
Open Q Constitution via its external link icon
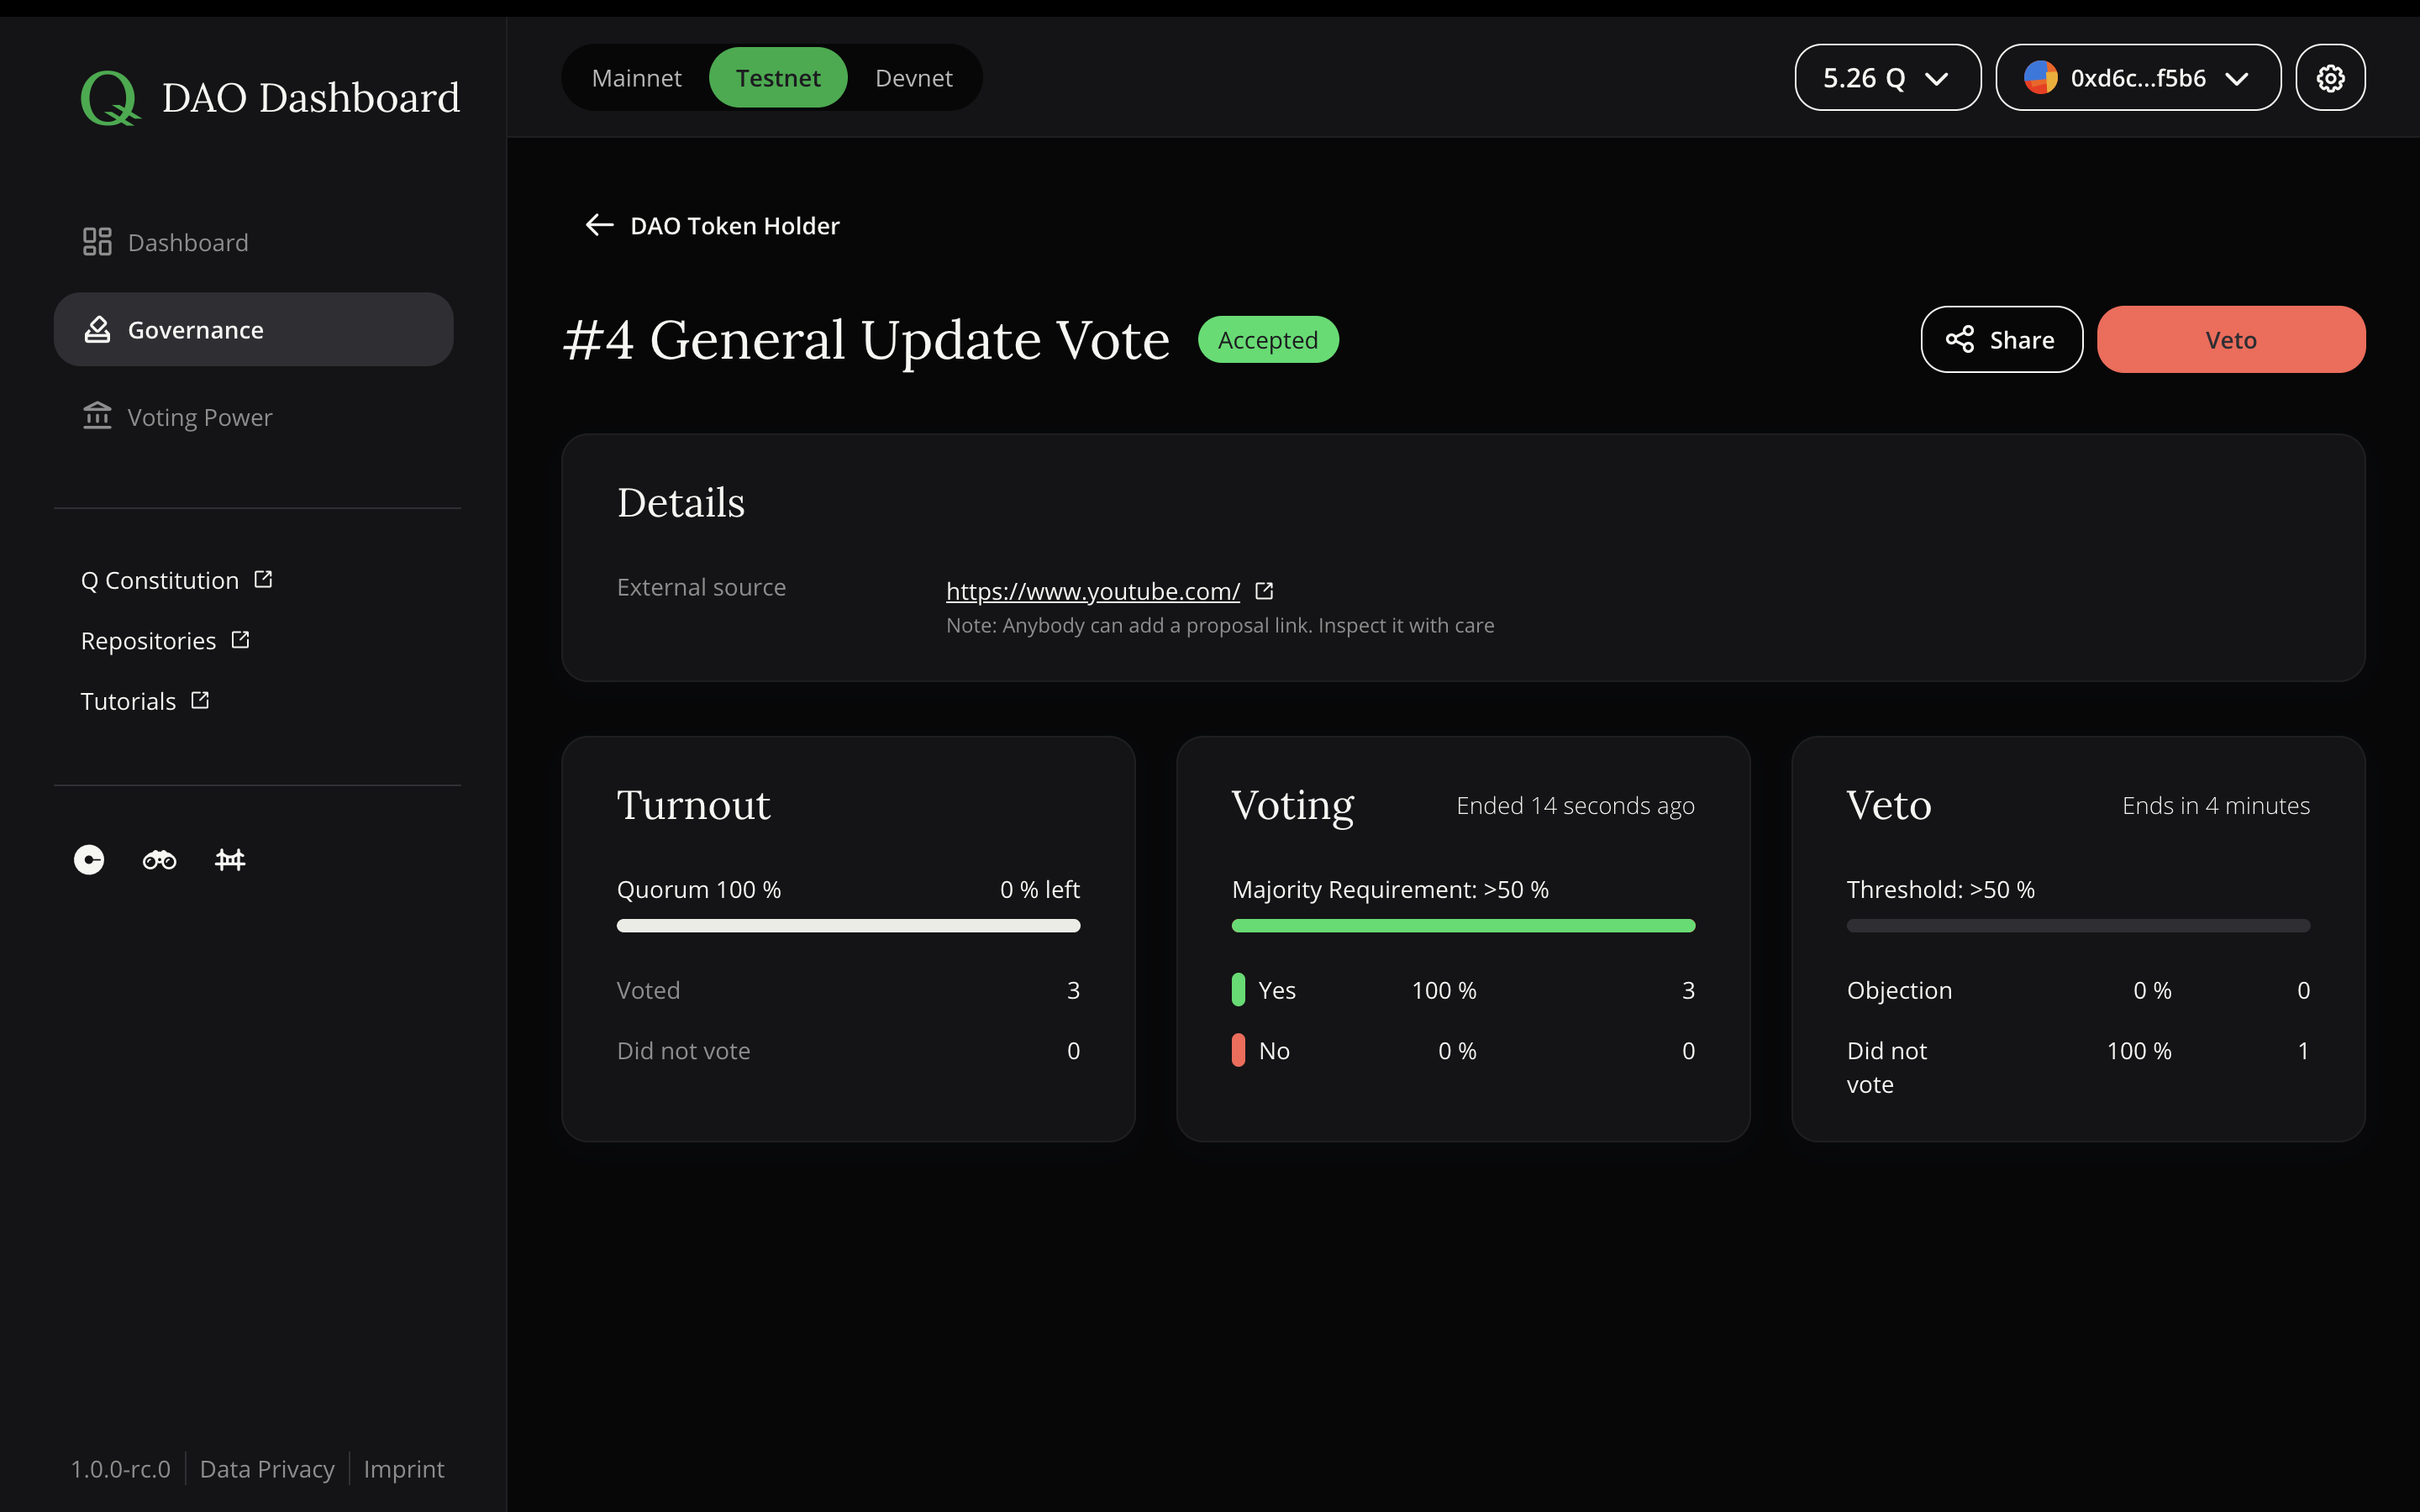click(x=262, y=577)
